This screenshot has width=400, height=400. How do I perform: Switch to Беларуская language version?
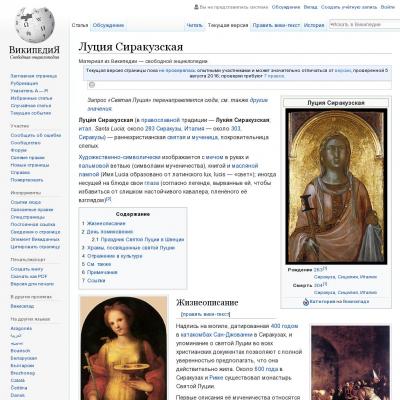[x=24, y=358]
